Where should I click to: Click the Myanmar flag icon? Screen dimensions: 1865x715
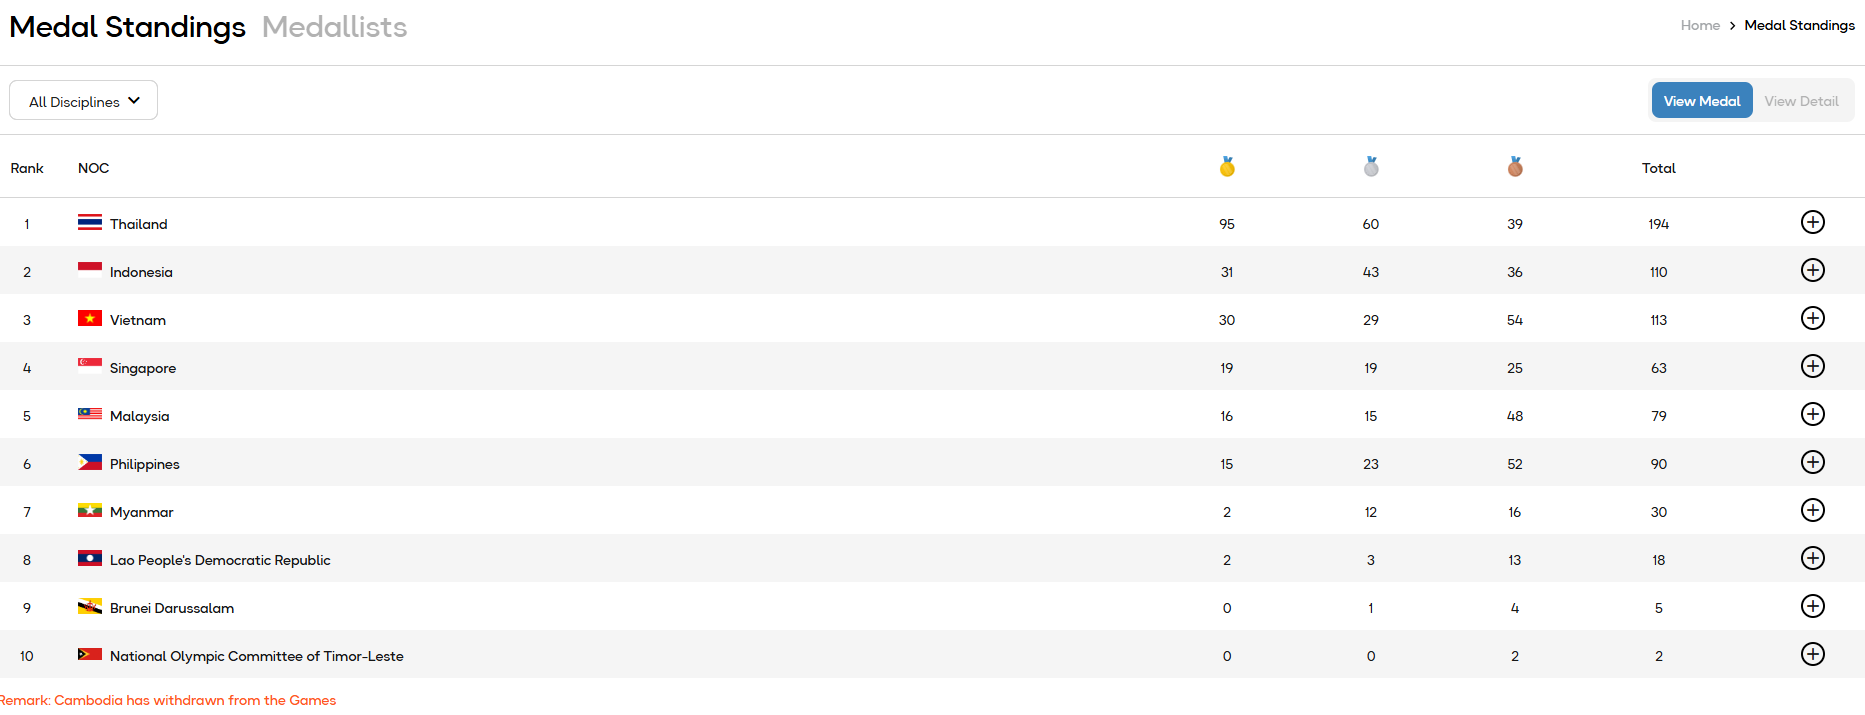(90, 511)
